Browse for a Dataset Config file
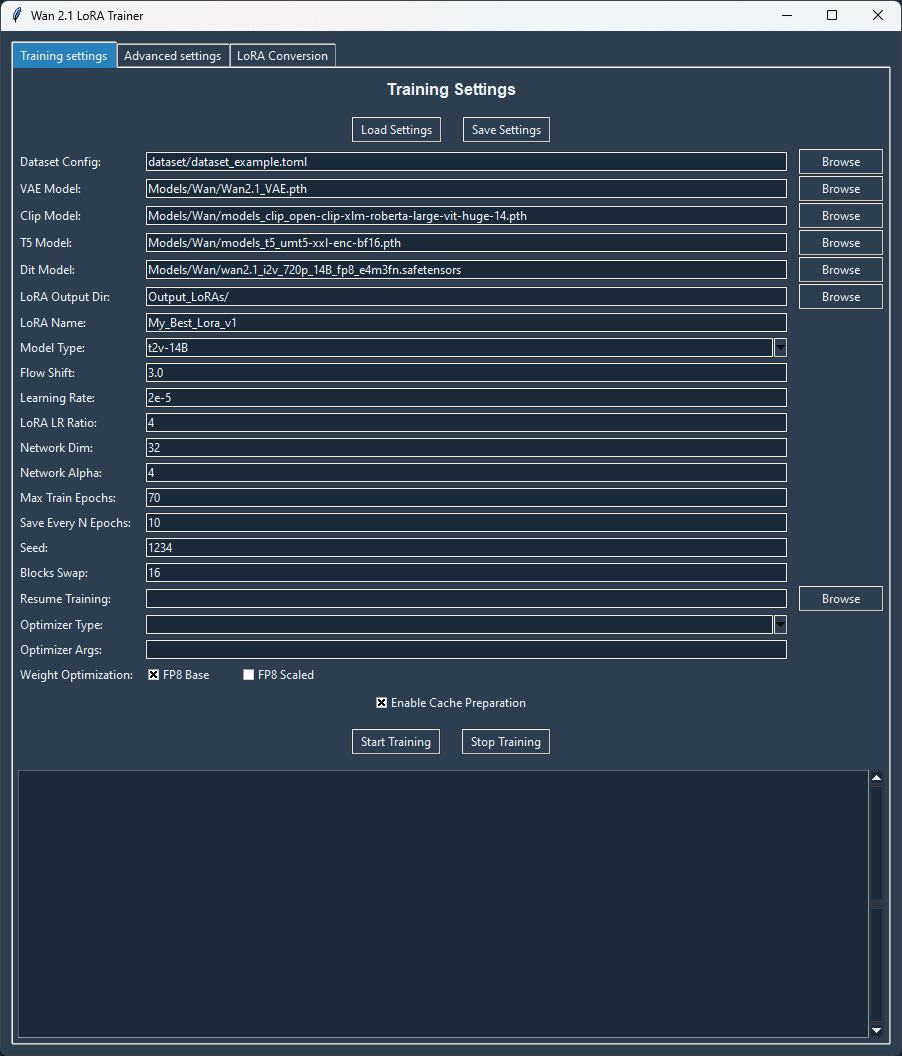Image resolution: width=902 pixels, height=1056 pixels. coord(840,161)
